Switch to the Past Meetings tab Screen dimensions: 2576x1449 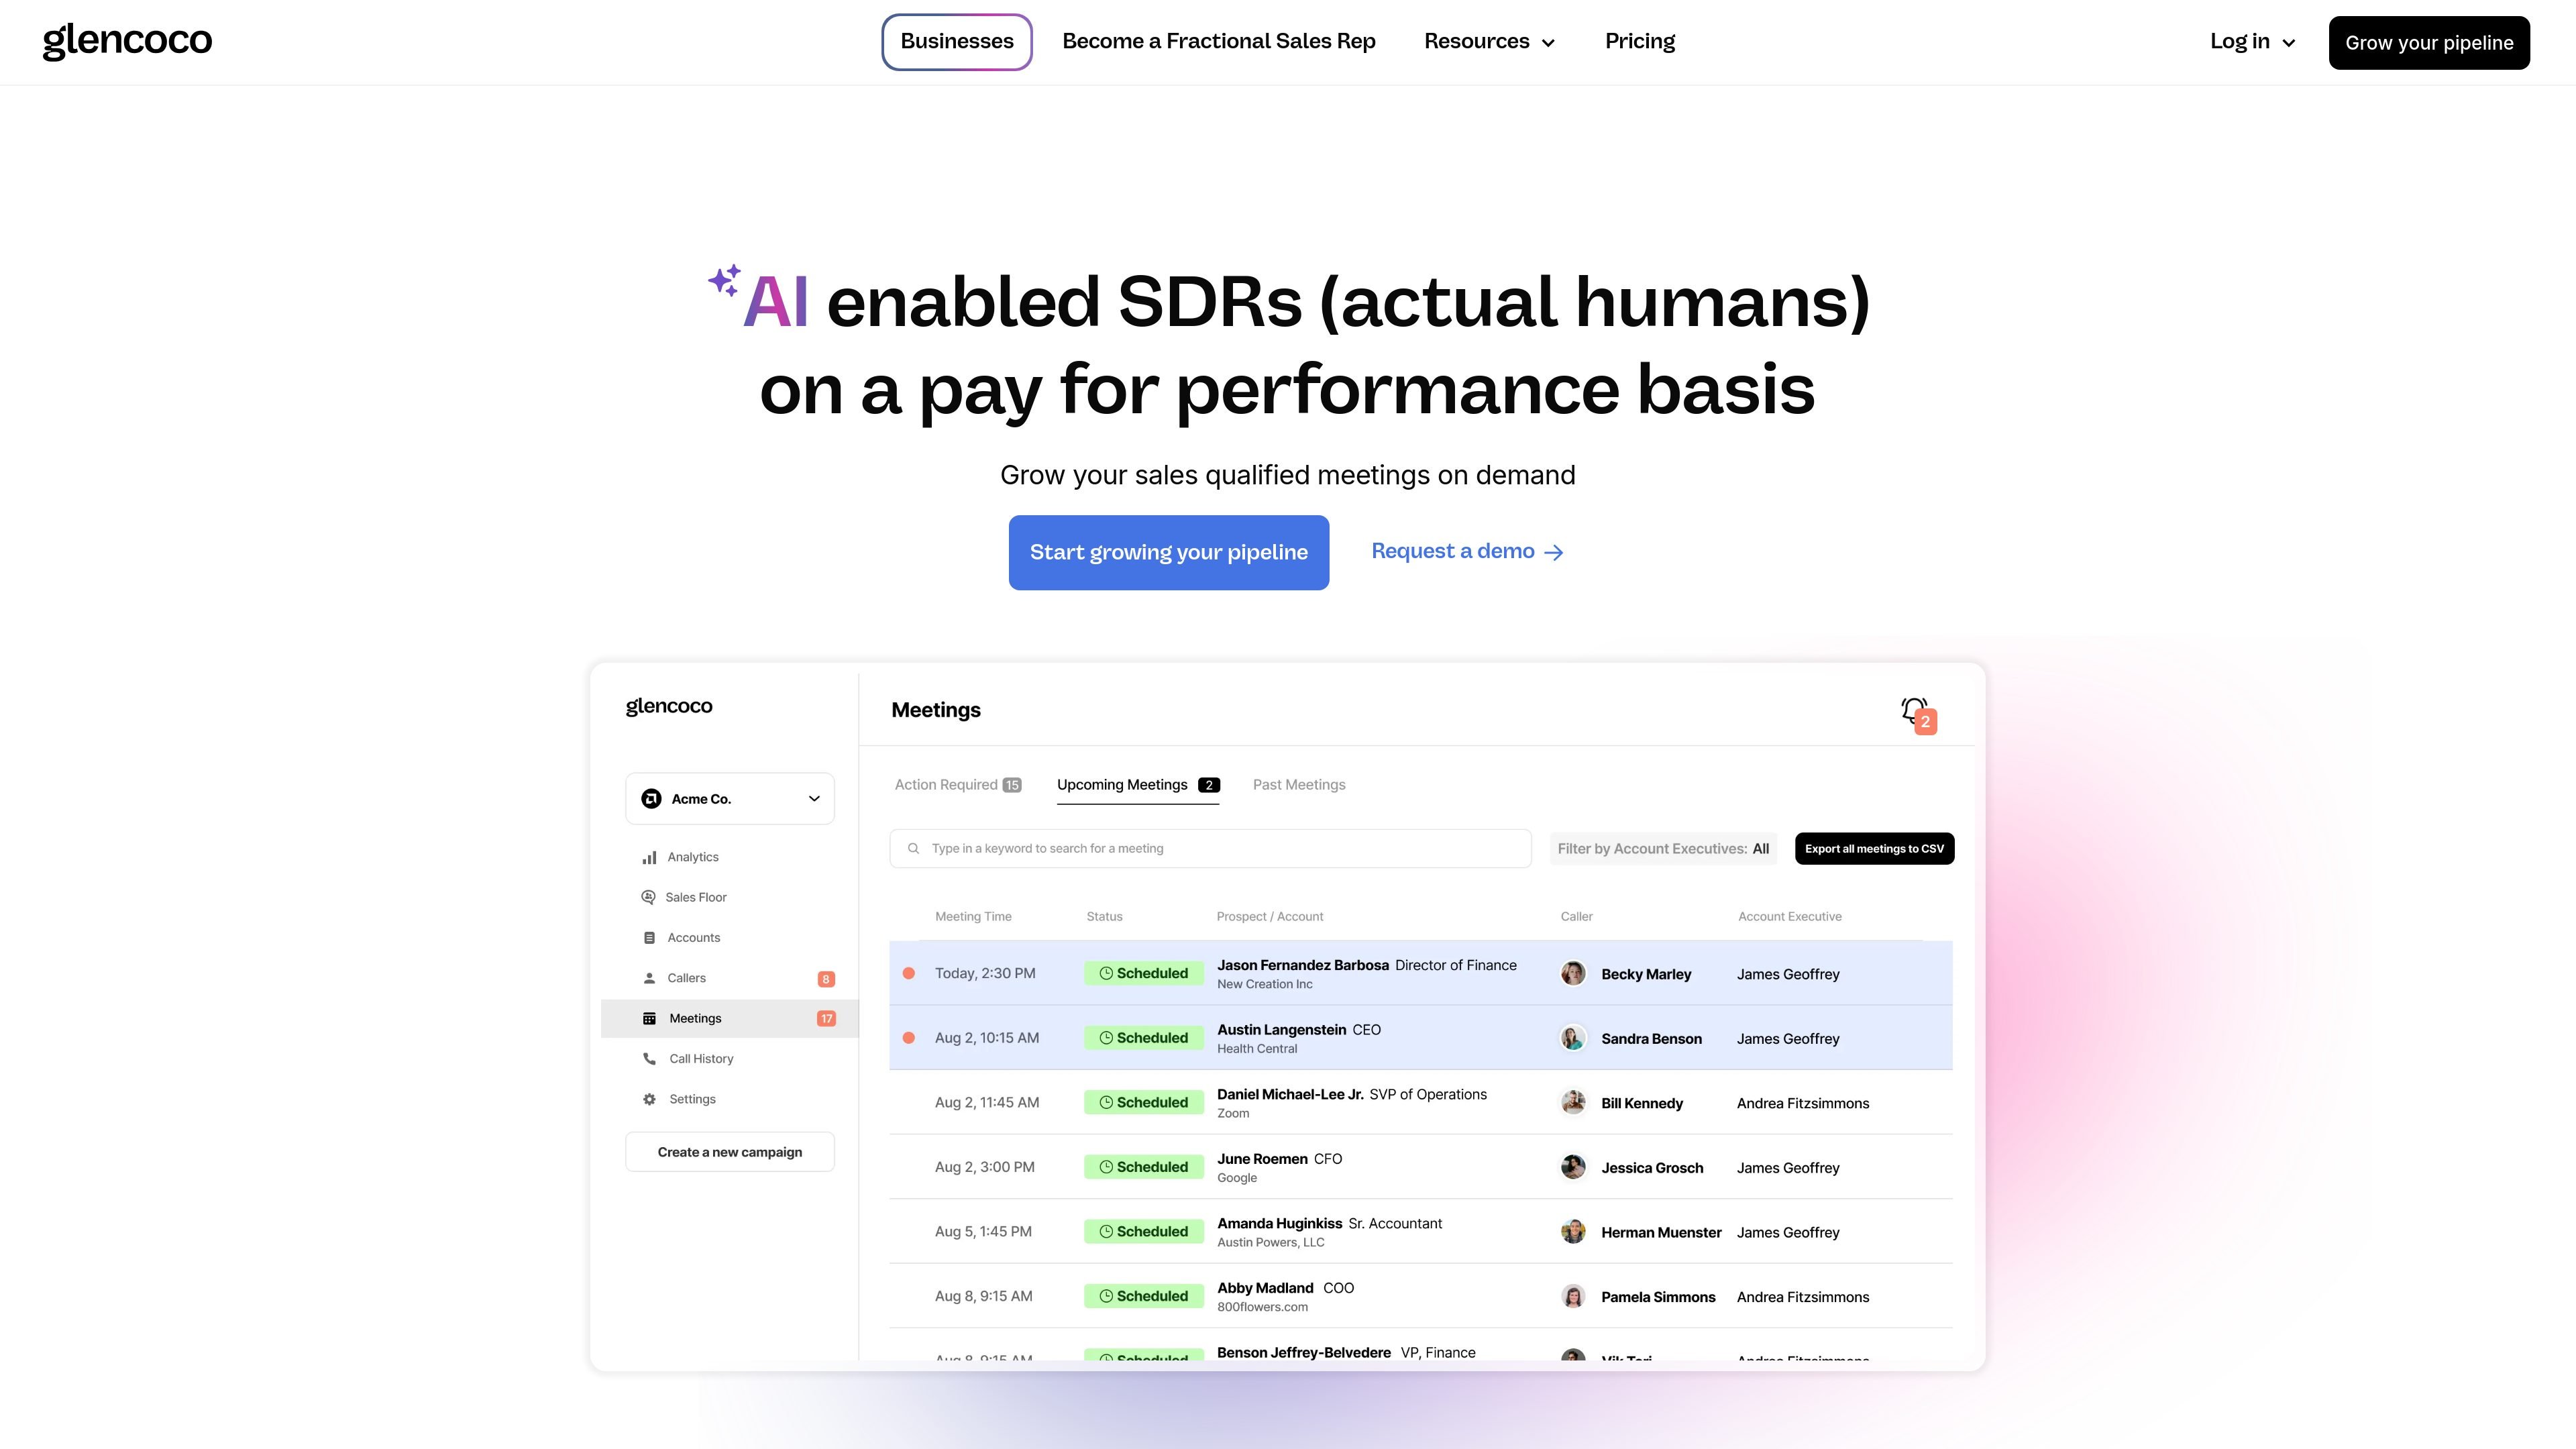1299,785
